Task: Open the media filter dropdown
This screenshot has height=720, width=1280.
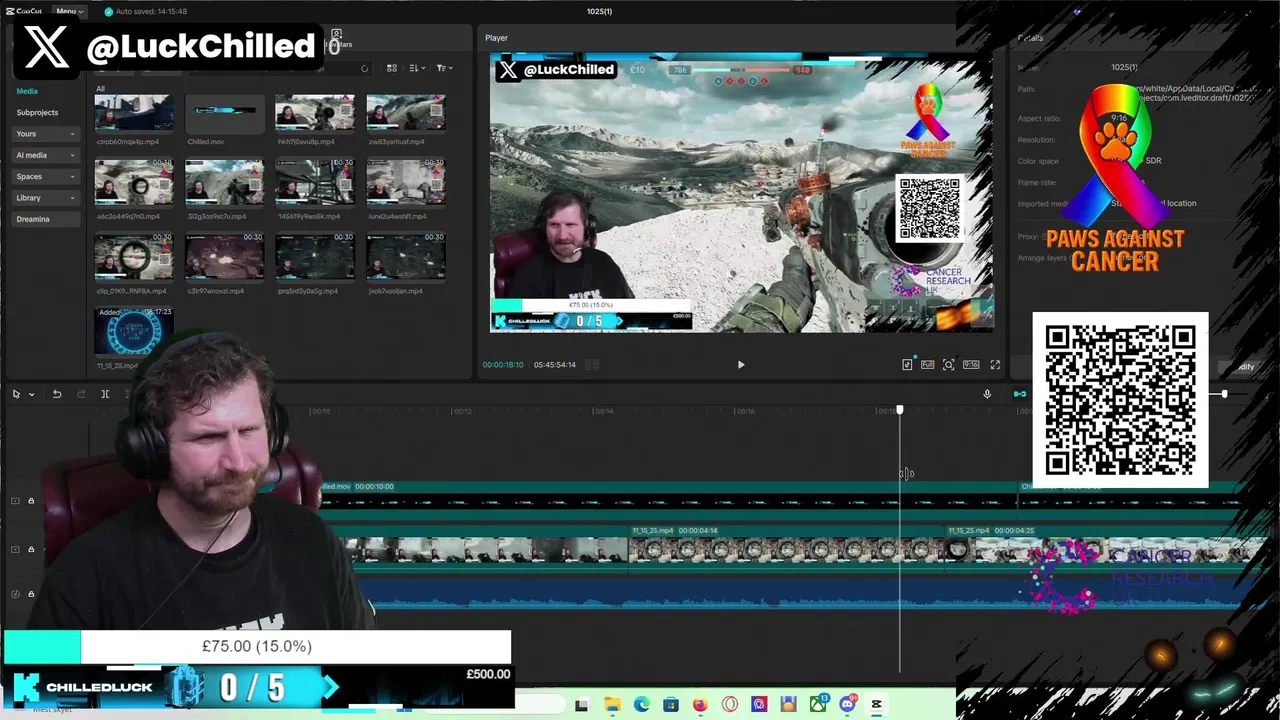Action: coord(444,68)
